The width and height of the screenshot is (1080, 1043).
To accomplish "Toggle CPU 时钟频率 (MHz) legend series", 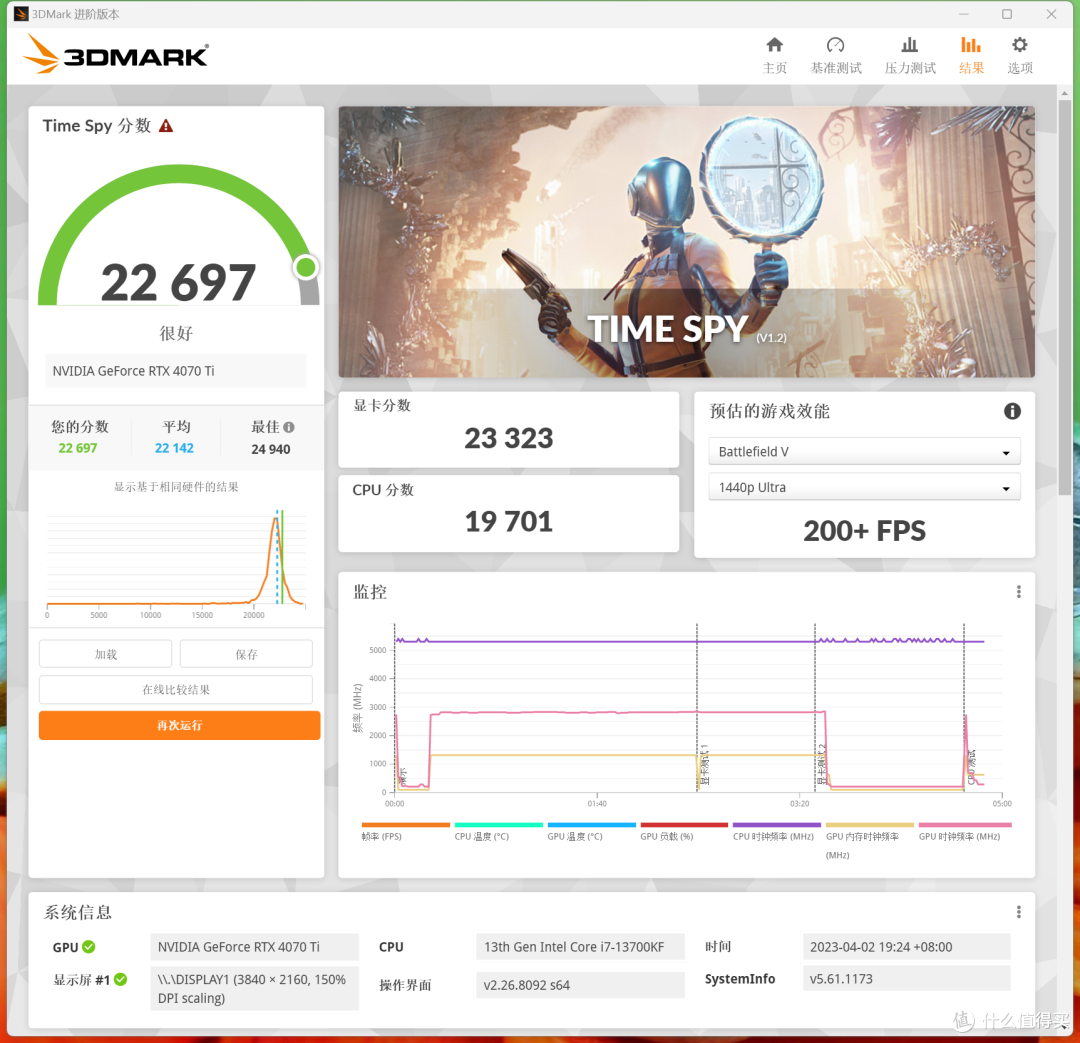I will click(x=773, y=836).
